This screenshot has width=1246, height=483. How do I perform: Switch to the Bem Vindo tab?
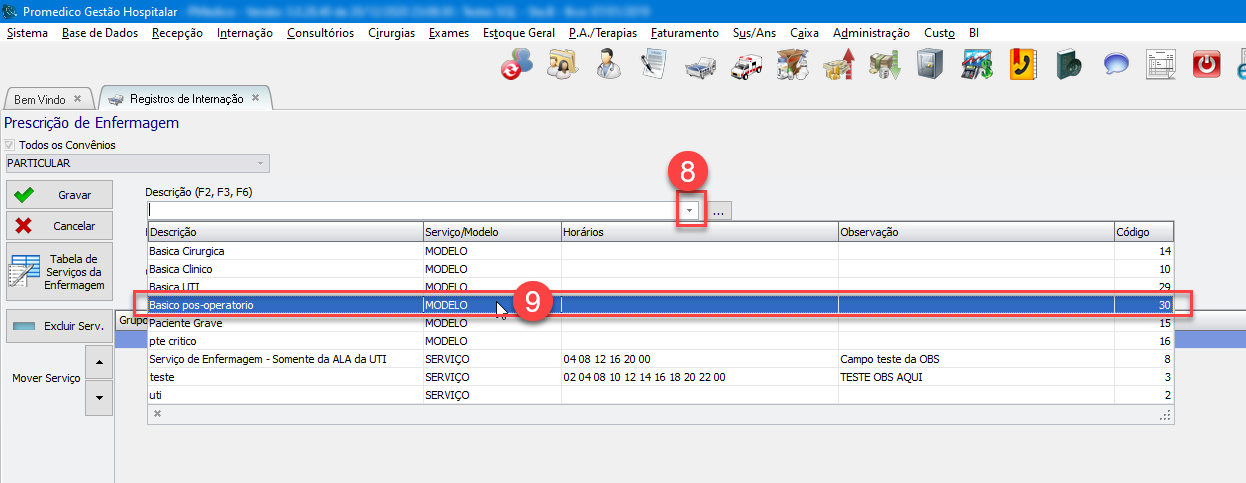point(40,99)
